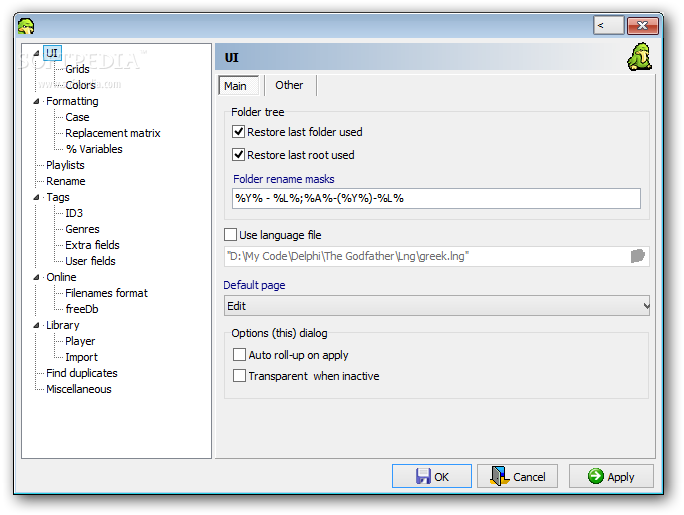Open the freeDb options page
Image resolution: width=684 pixels, height=515 pixels.
(82, 309)
